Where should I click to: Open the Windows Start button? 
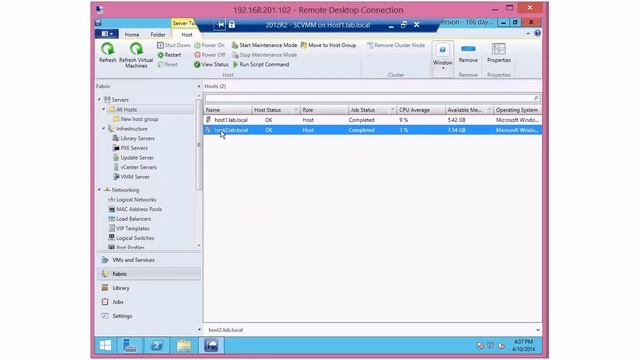[x=105, y=346]
